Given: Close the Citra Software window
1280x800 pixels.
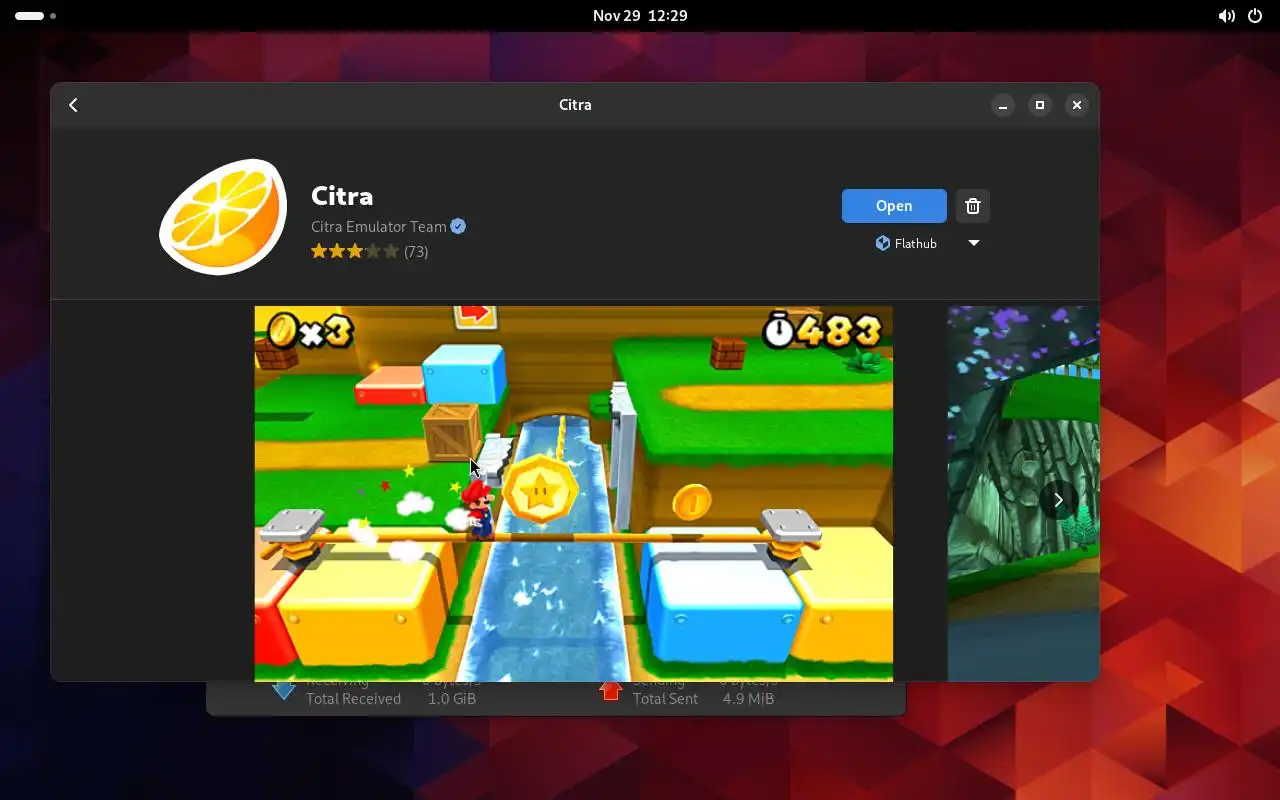Looking at the screenshot, I should point(1077,105).
